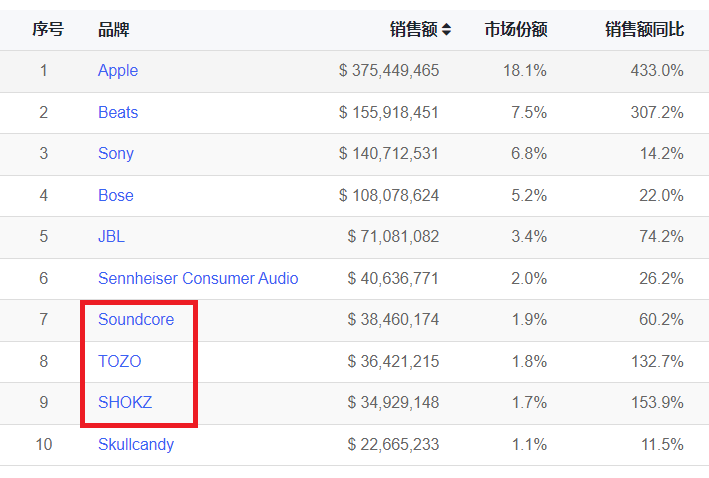The height and width of the screenshot is (478, 709).
Task: Click the 市场份额 column header
Action: [x=516, y=30]
